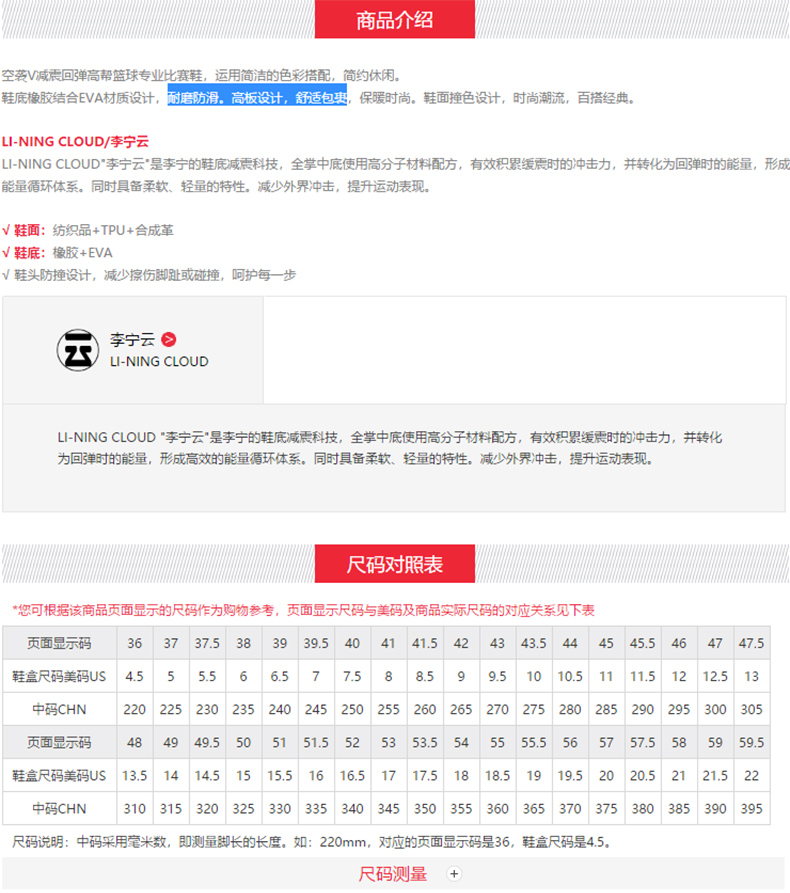Click displayed size cell 53.5
This screenshot has height=893, width=790.
coord(425,742)
